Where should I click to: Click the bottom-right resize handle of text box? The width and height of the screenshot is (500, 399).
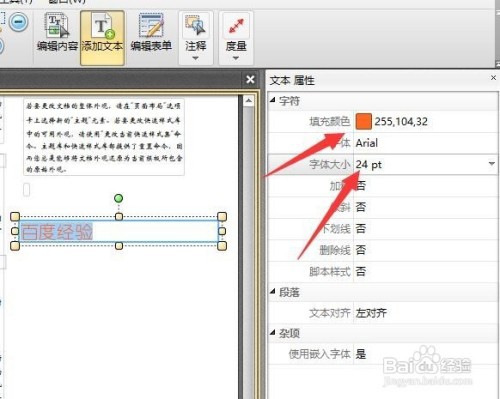[x=222, y=246]
